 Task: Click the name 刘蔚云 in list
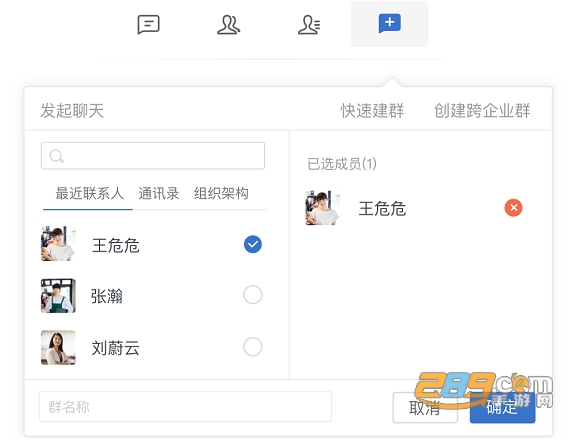point(115,348)
